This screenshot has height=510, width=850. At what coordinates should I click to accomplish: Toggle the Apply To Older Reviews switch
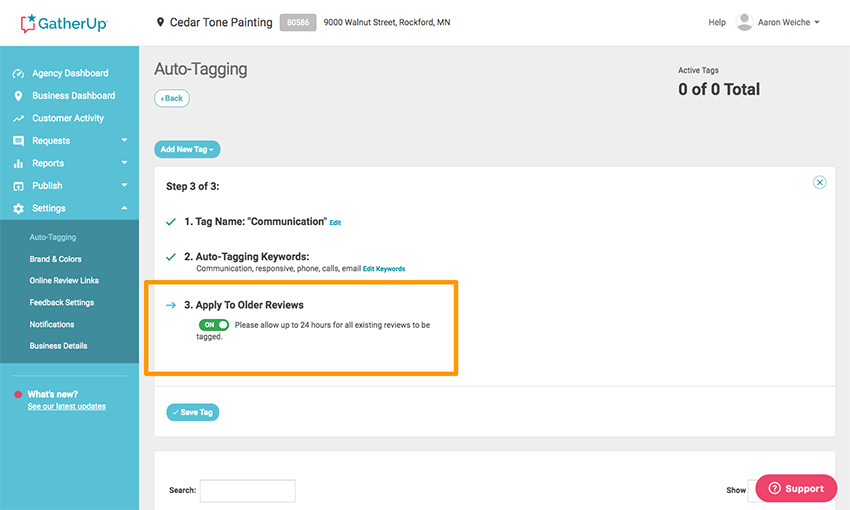[214, 325]
